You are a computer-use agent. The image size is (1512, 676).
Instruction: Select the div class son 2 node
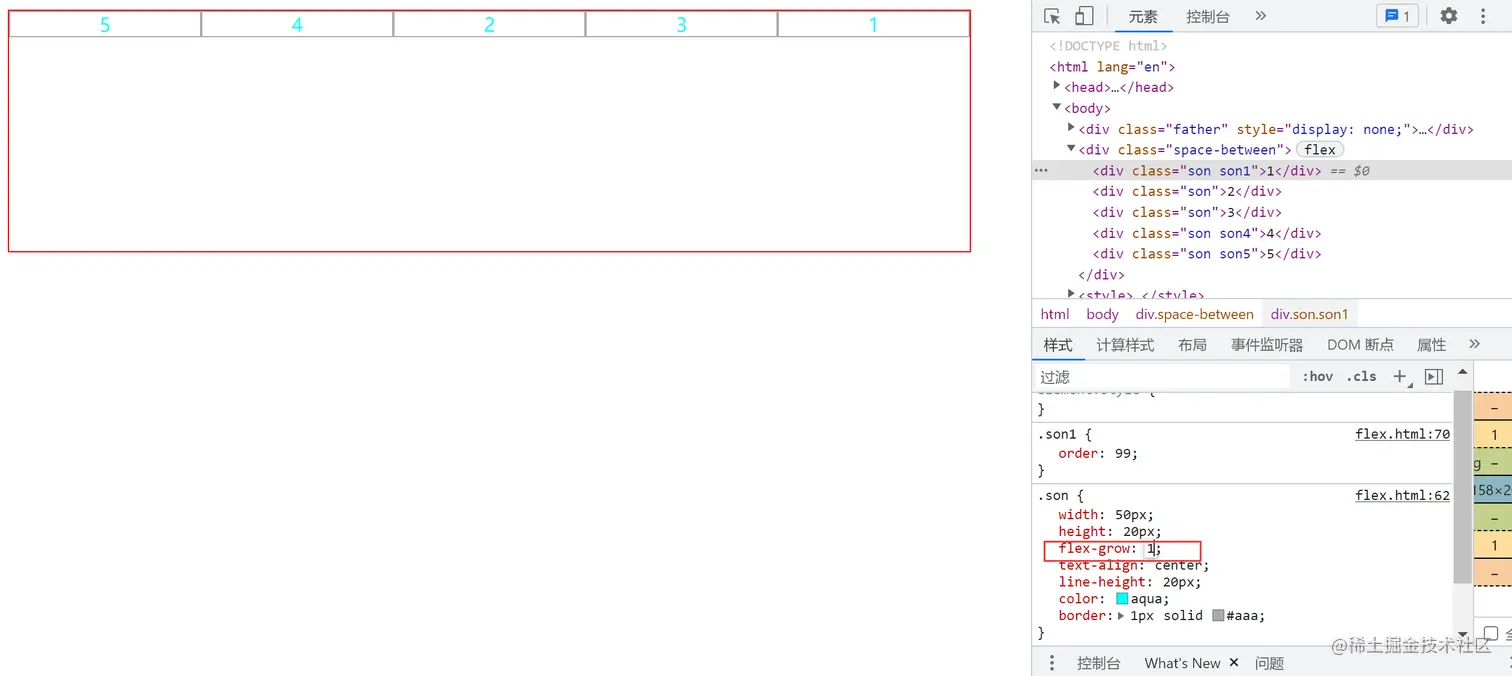(x=1187, y=191)
